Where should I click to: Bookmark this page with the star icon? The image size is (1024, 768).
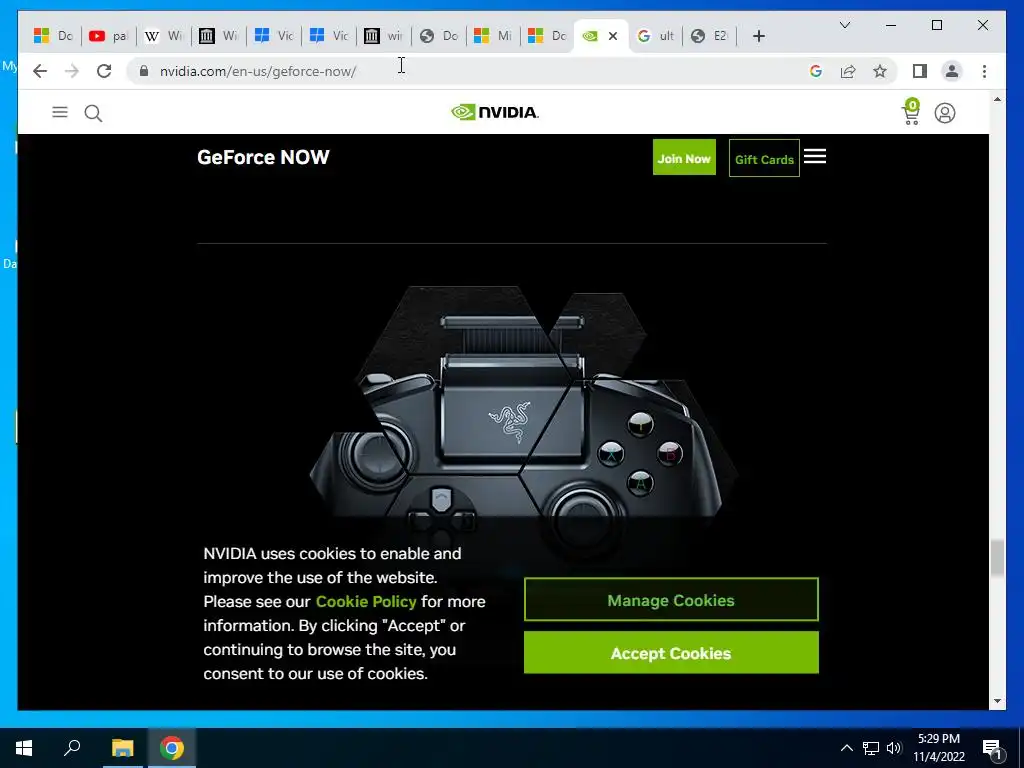pos(880,71)
